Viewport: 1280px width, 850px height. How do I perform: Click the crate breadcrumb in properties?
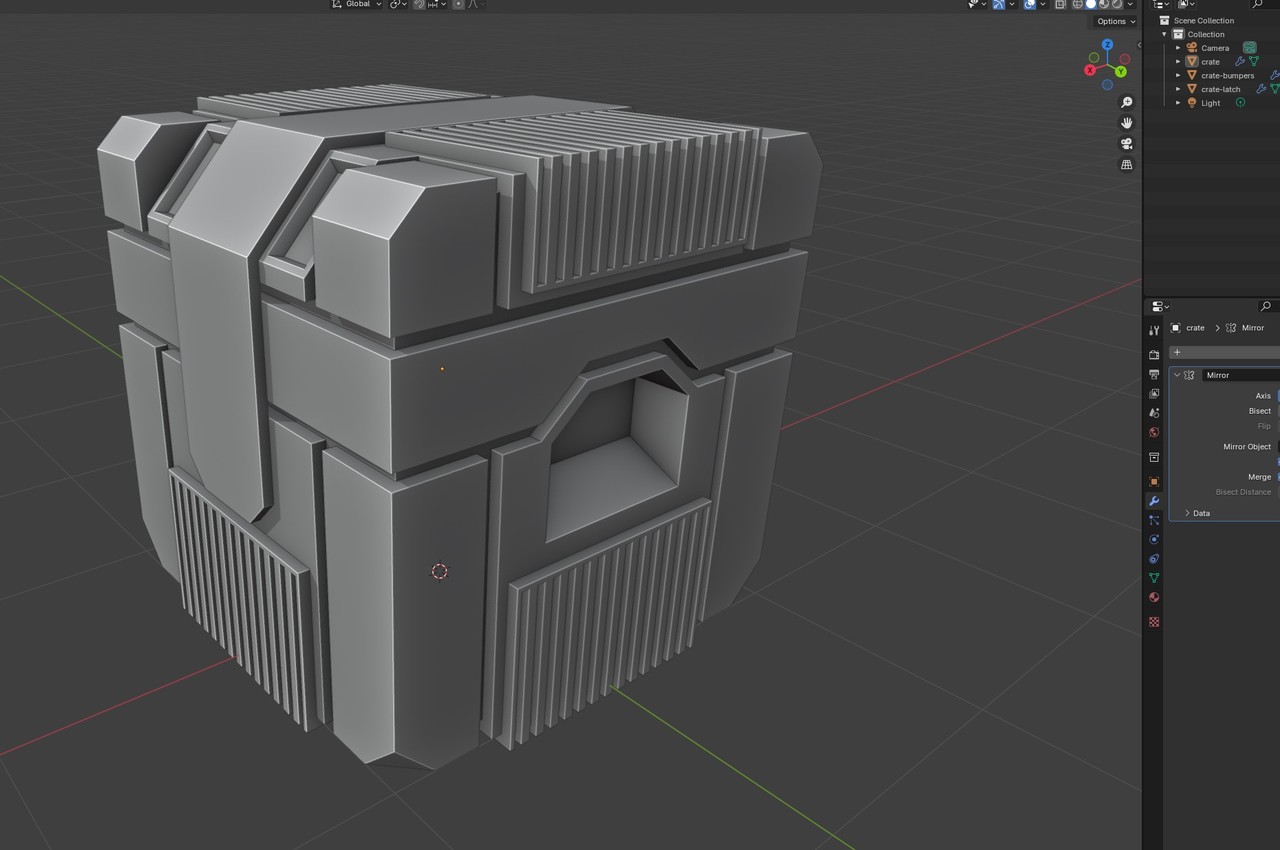(1195, 328)
